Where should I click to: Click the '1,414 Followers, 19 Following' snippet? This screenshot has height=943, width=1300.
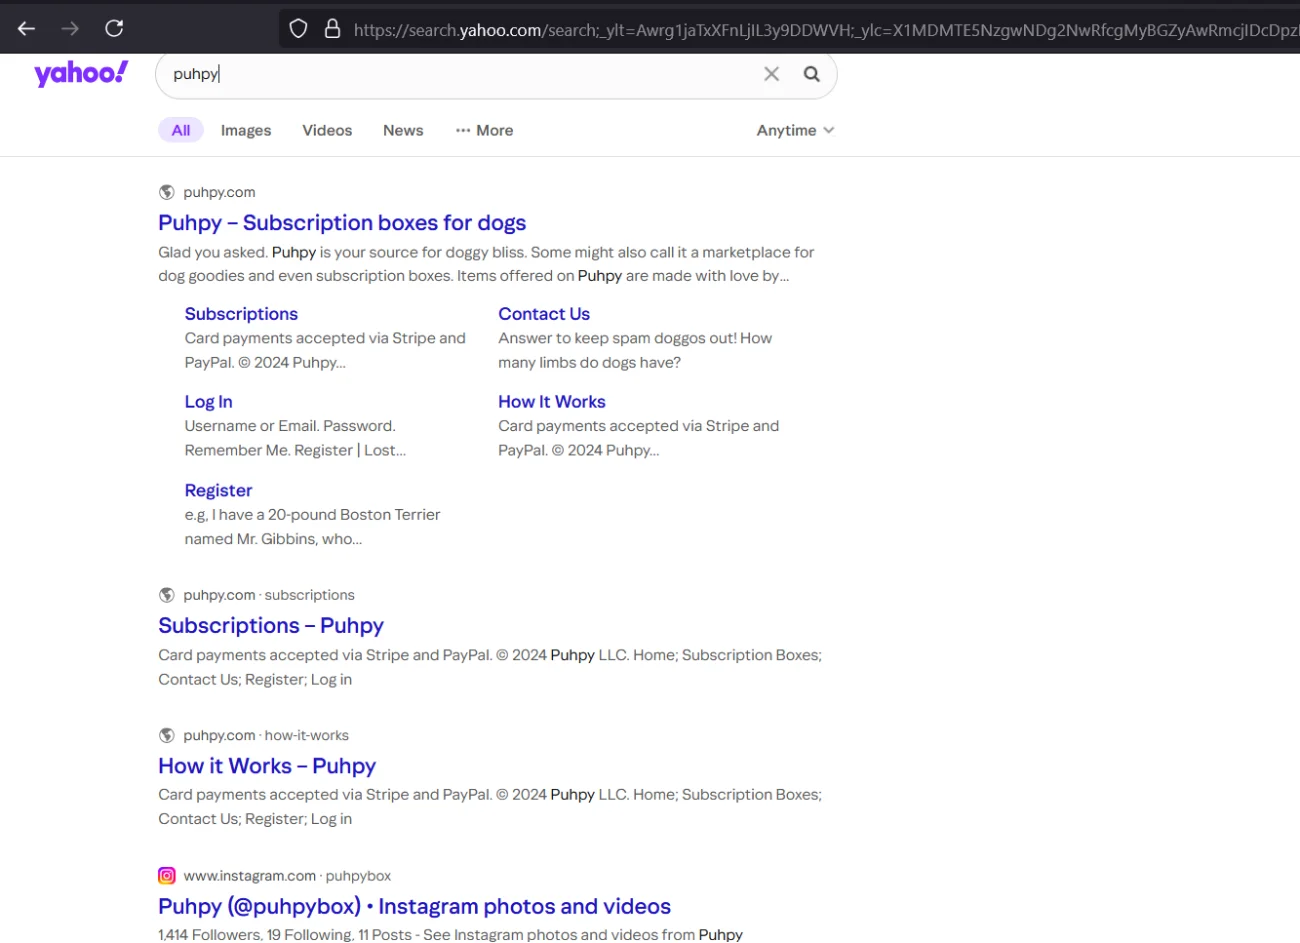(450, 934)
